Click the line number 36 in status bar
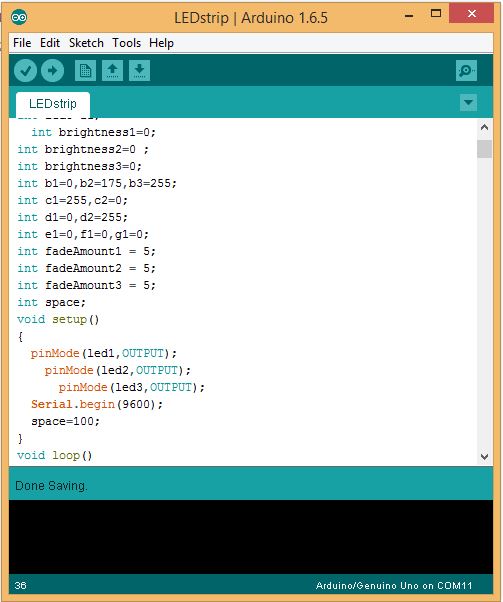Image resolution: width=503 pixels, height=602 pixels. pyautogui.click(x=21, y=585)
